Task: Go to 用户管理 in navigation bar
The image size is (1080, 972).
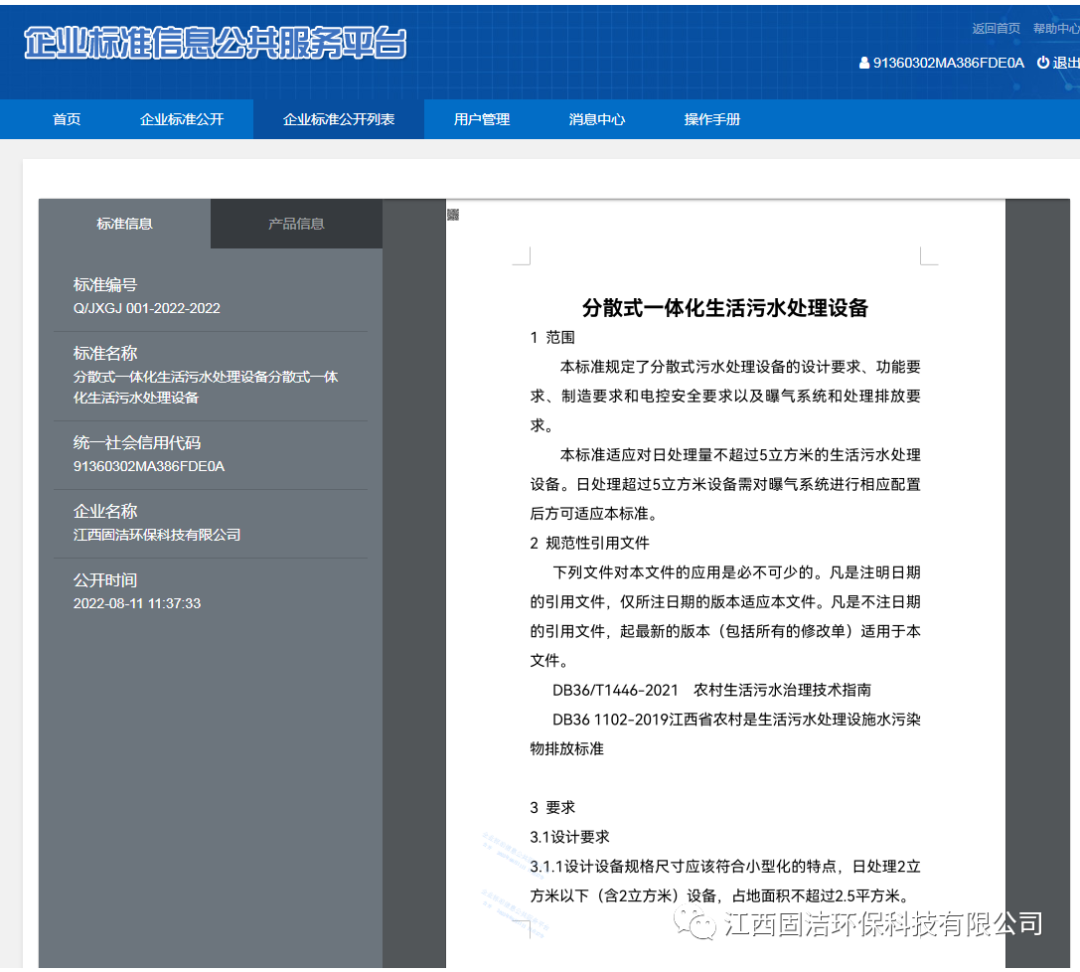Action: [481, 119]
